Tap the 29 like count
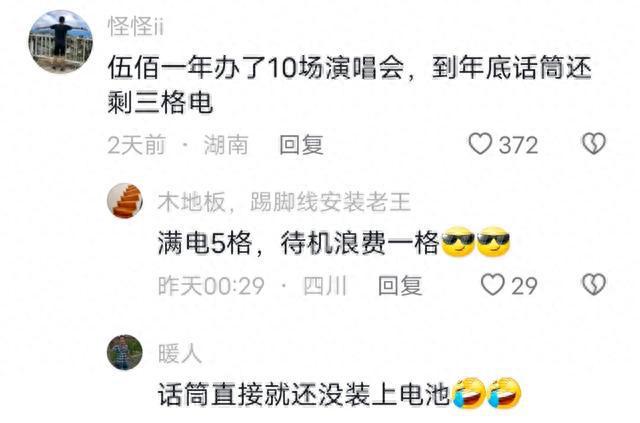The width and height of the screenshot is (640, 423). (524, 285)
